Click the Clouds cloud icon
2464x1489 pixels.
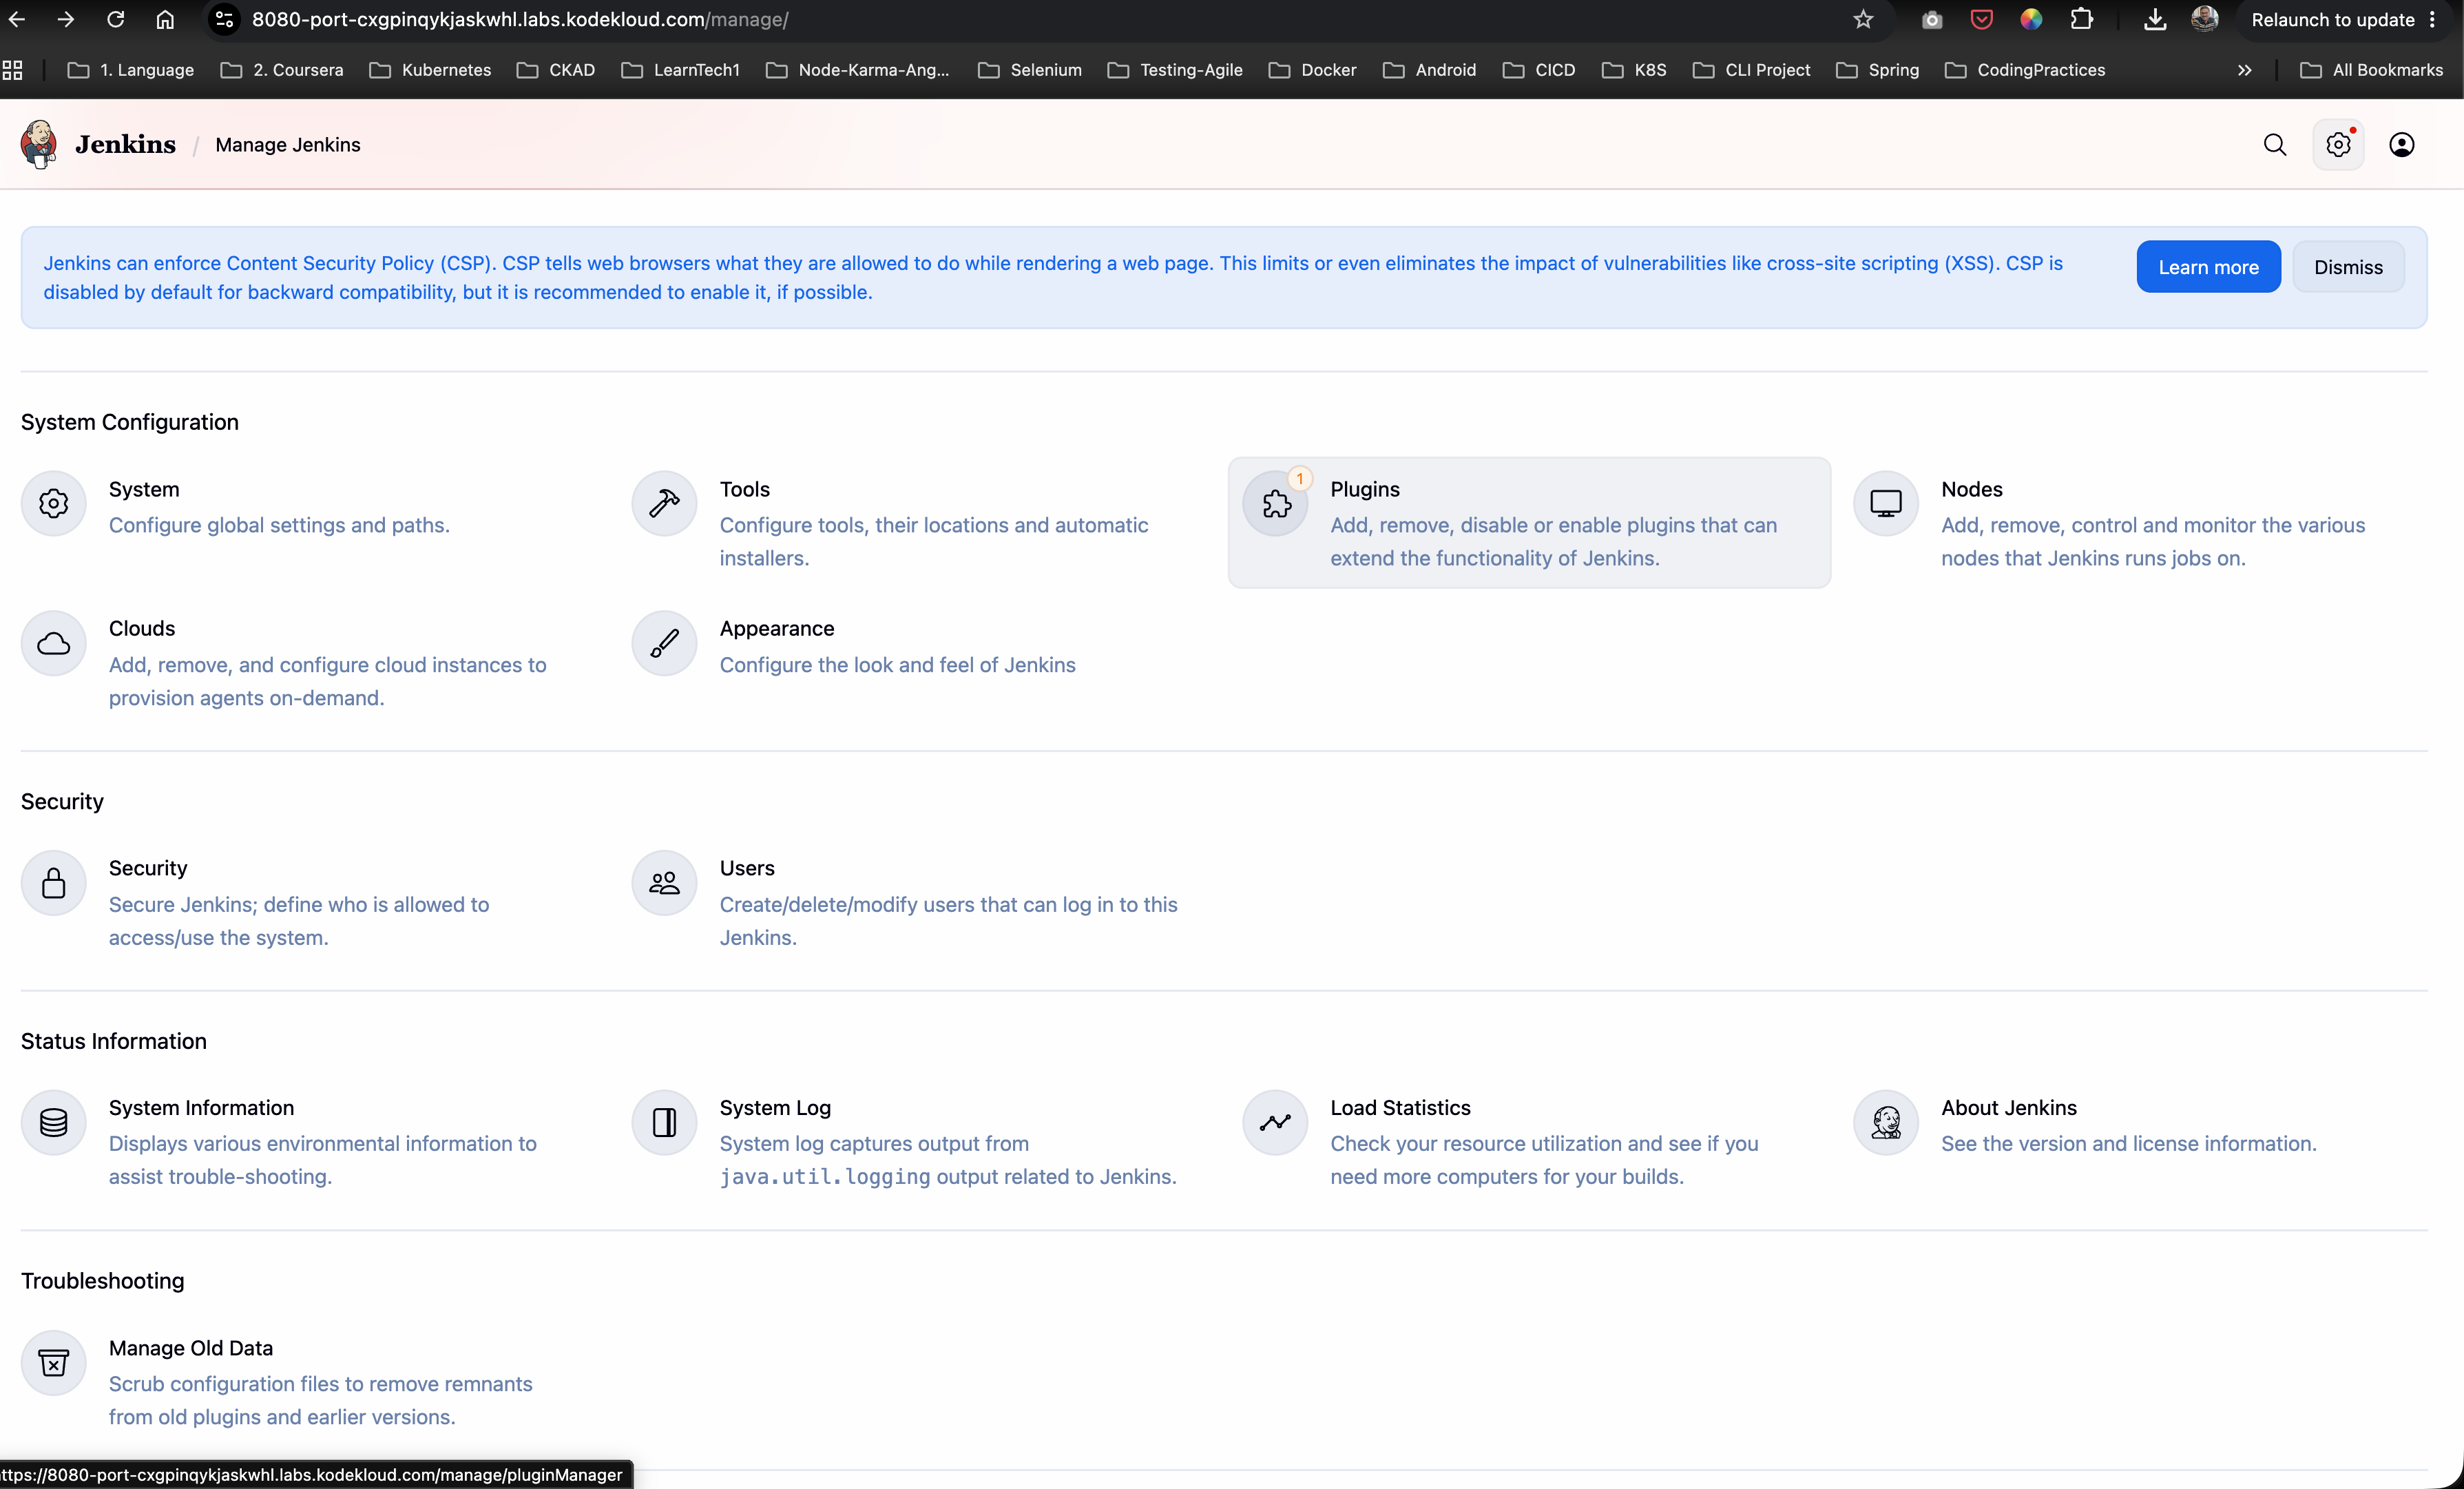(54, 643)
